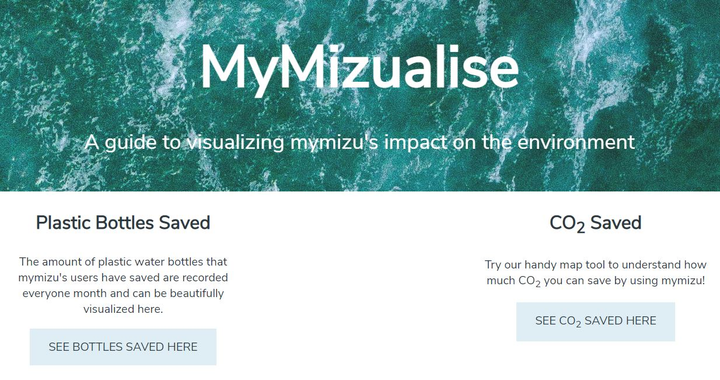Viewport: 720px width, 380px height.
Task: Click the SEE BOTTLES SAVED HERE button
Action: pos(123,346)
